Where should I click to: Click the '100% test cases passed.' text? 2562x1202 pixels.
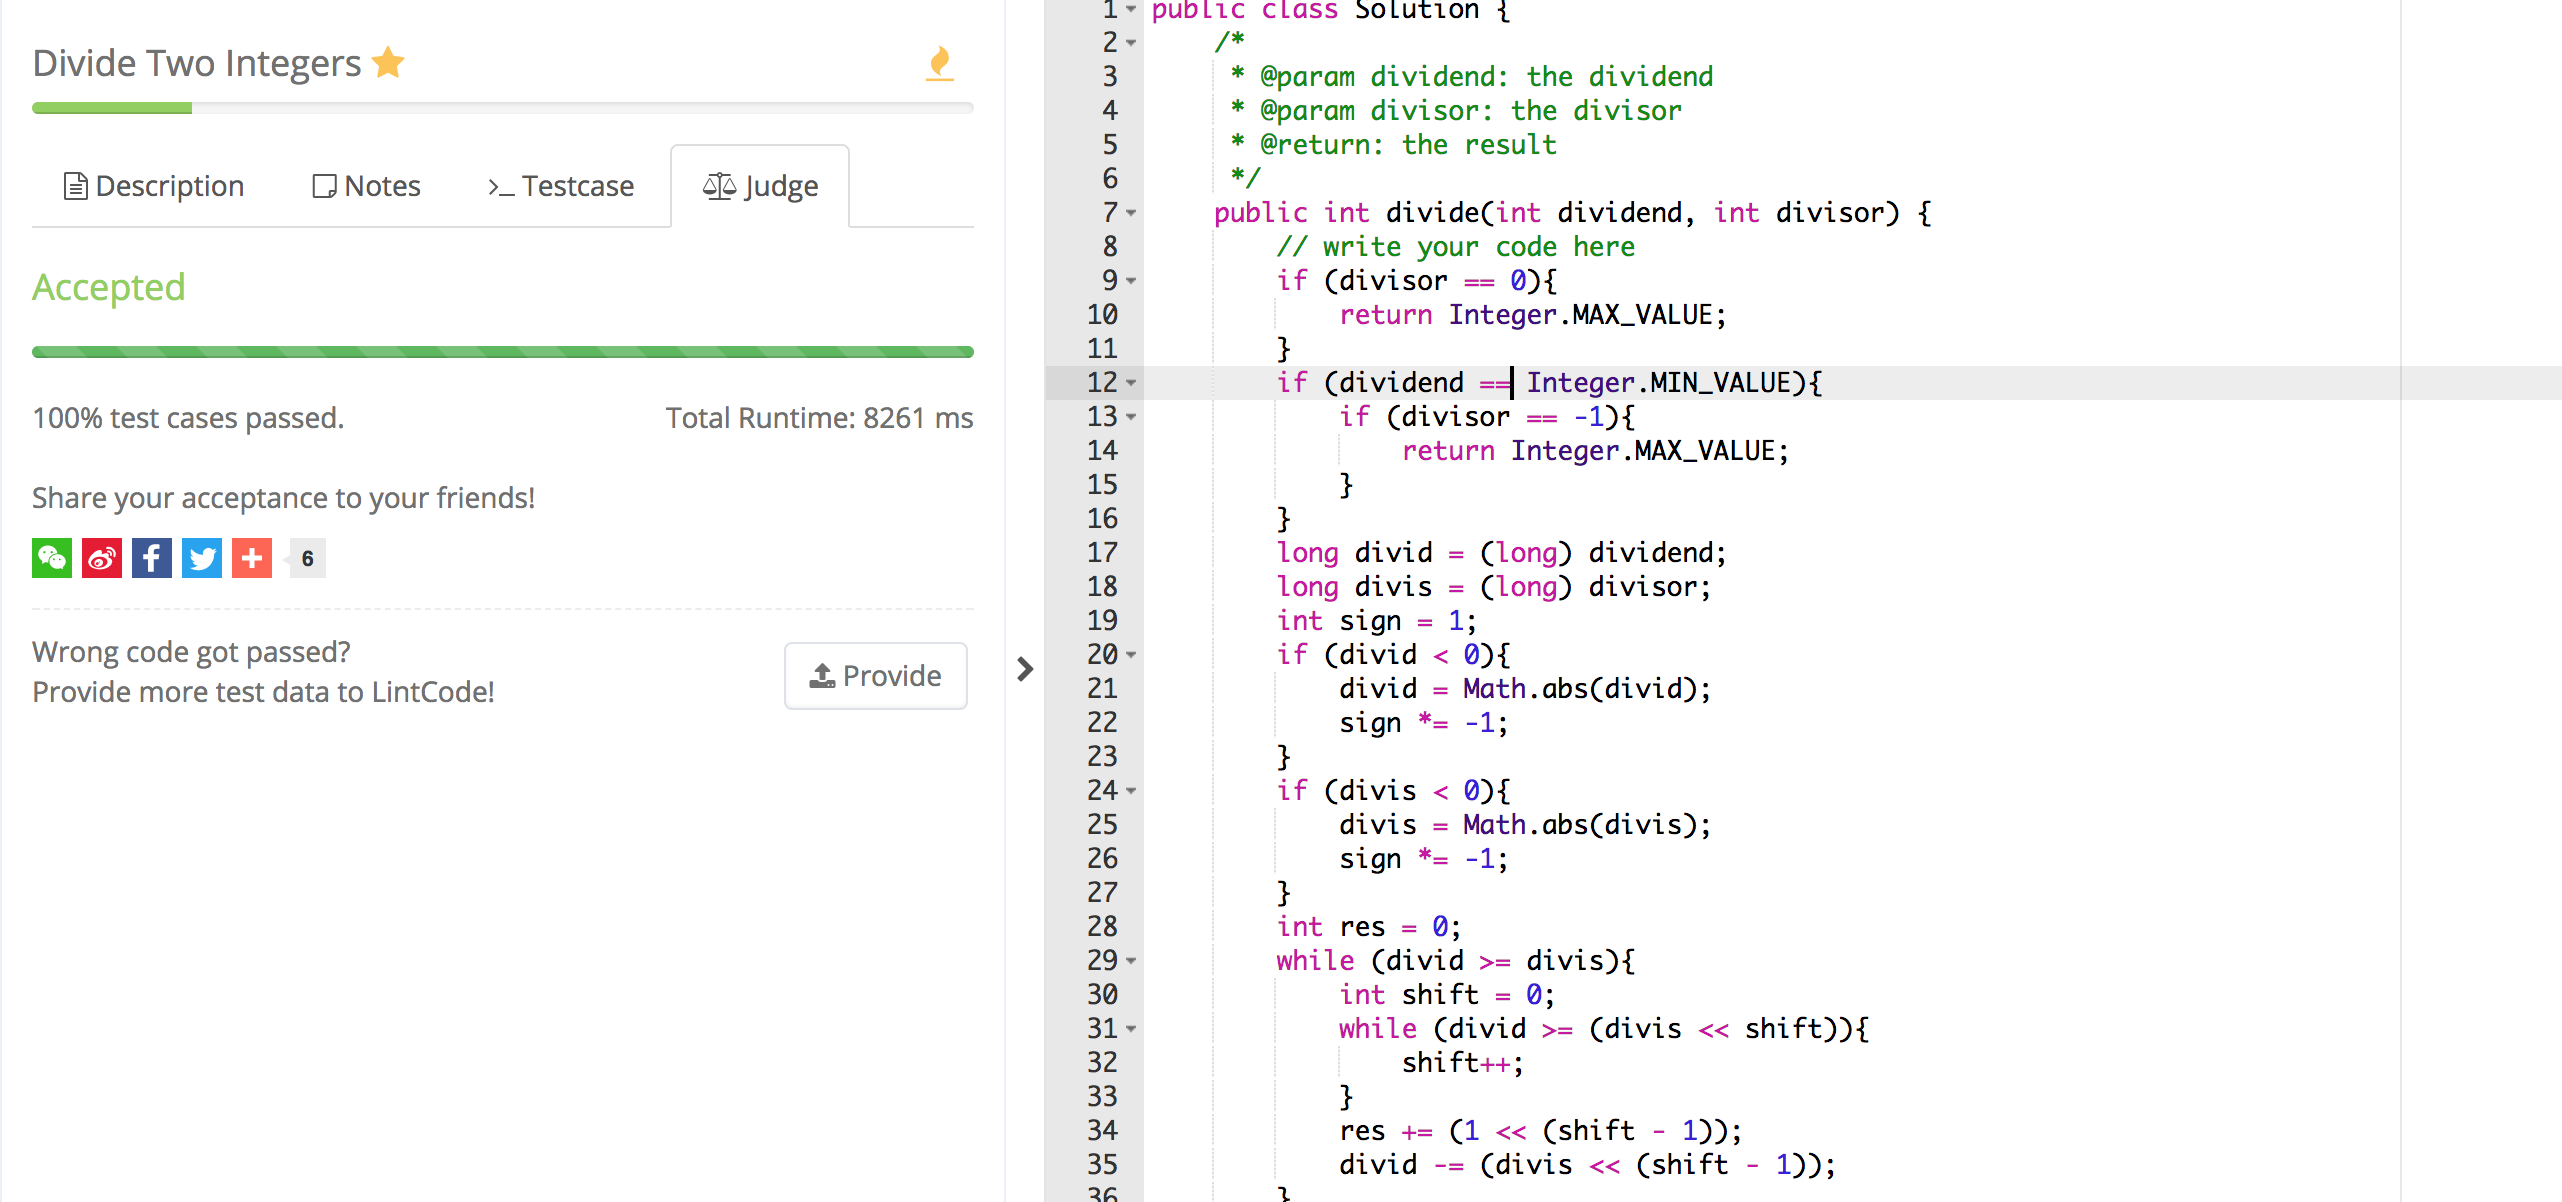(x=188, y=418)
